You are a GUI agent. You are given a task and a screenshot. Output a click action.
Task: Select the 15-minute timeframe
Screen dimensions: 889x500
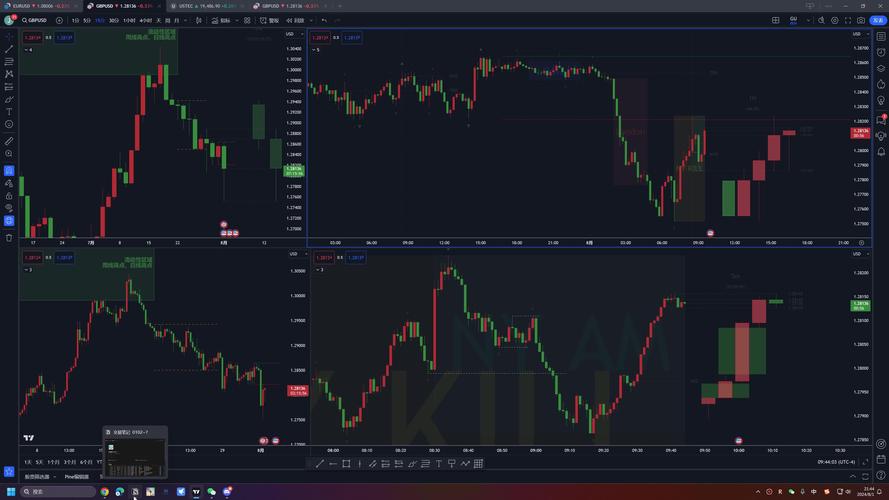100,20
